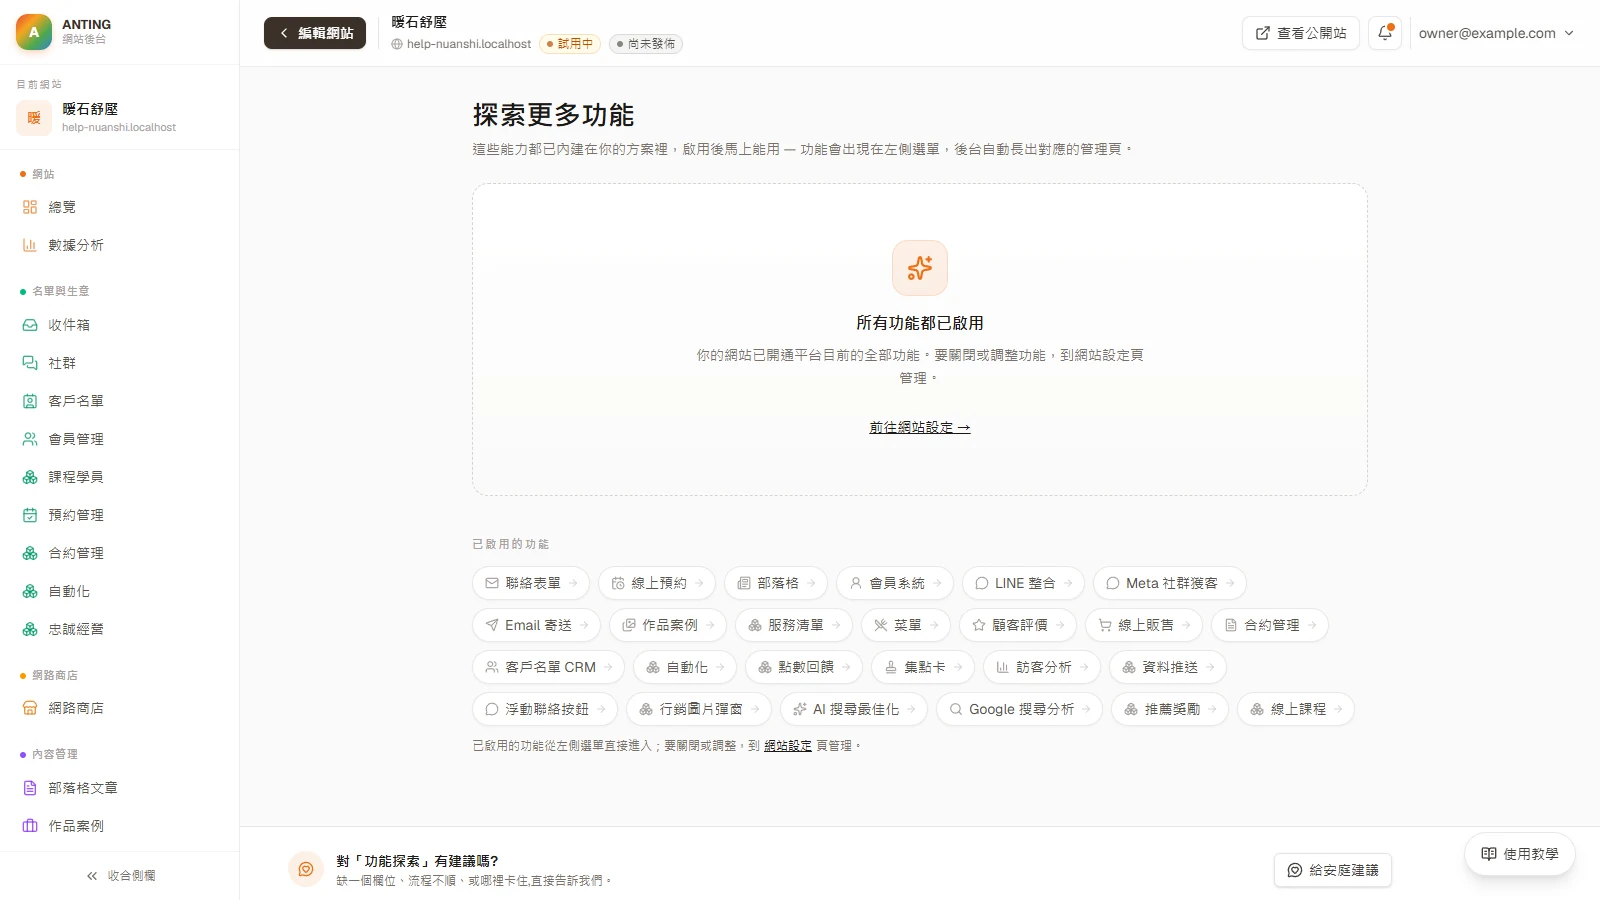Open the 線上預約 feature chip
1600x900 pixels.
pos(657,583)
